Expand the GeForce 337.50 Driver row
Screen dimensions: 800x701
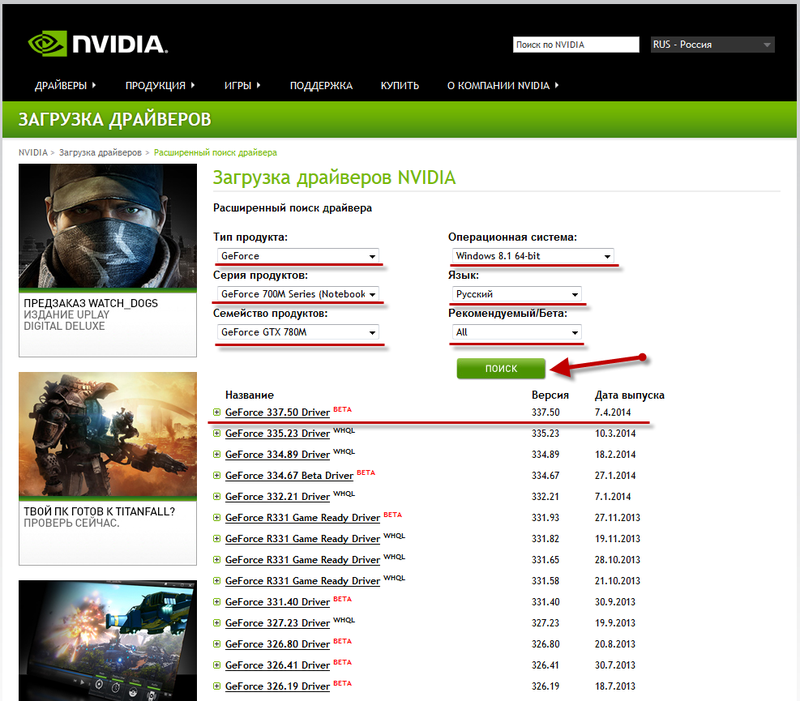pyautogui.click(x=217, y=412)
